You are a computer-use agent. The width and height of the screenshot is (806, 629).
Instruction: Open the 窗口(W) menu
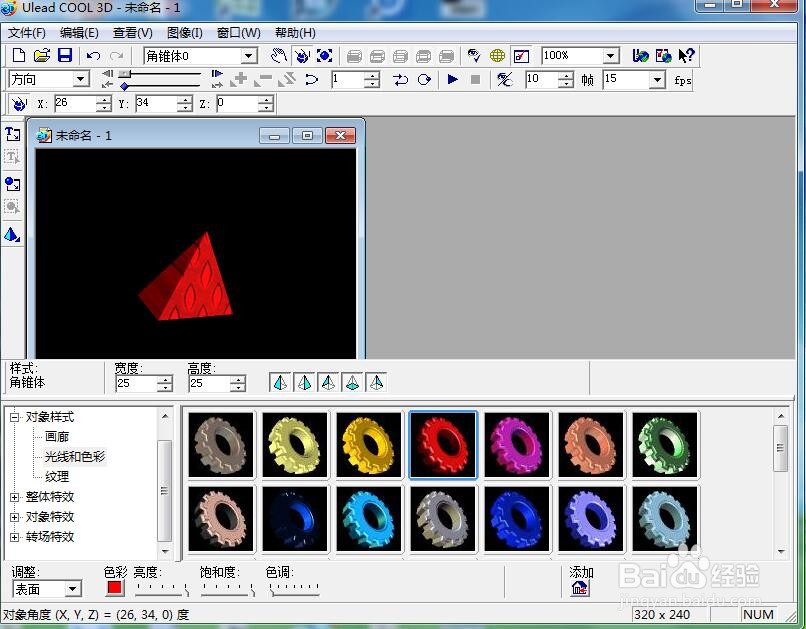pos(239,33)
